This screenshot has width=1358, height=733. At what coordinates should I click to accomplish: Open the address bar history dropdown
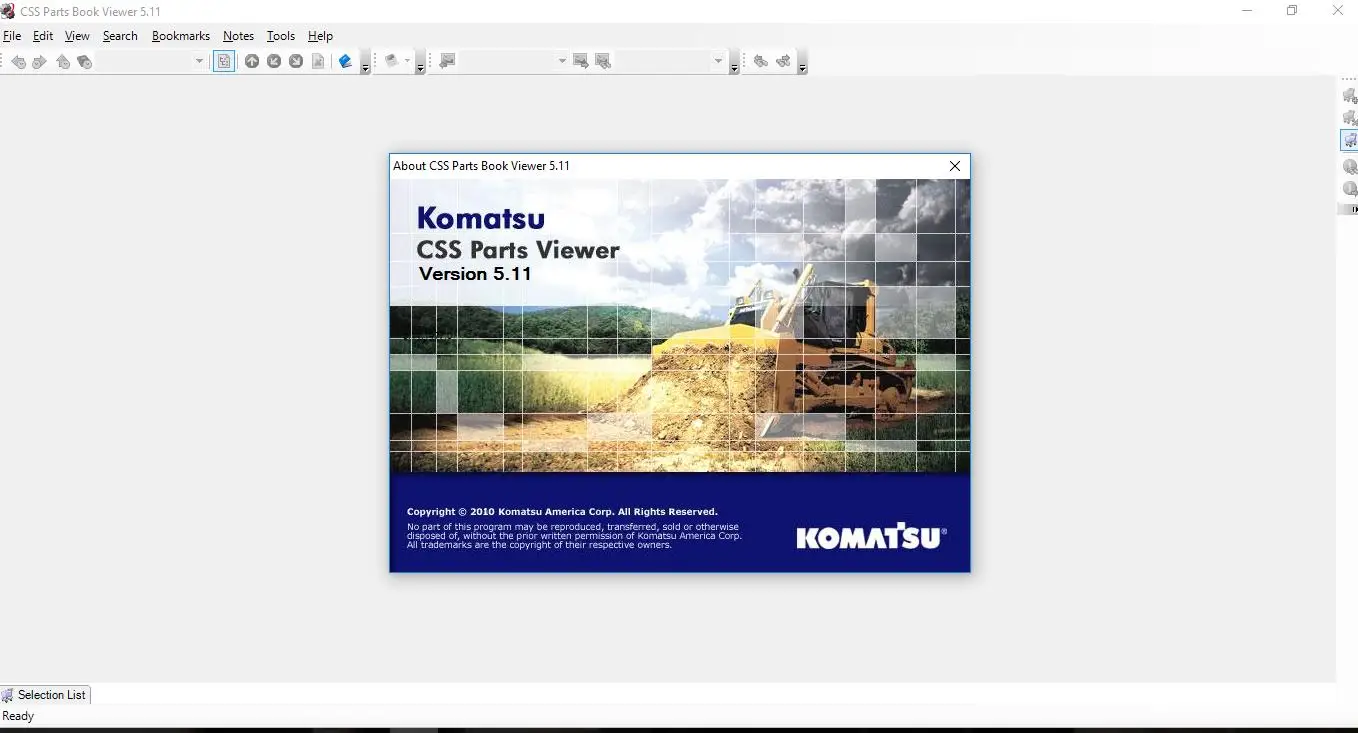[199, 61]
